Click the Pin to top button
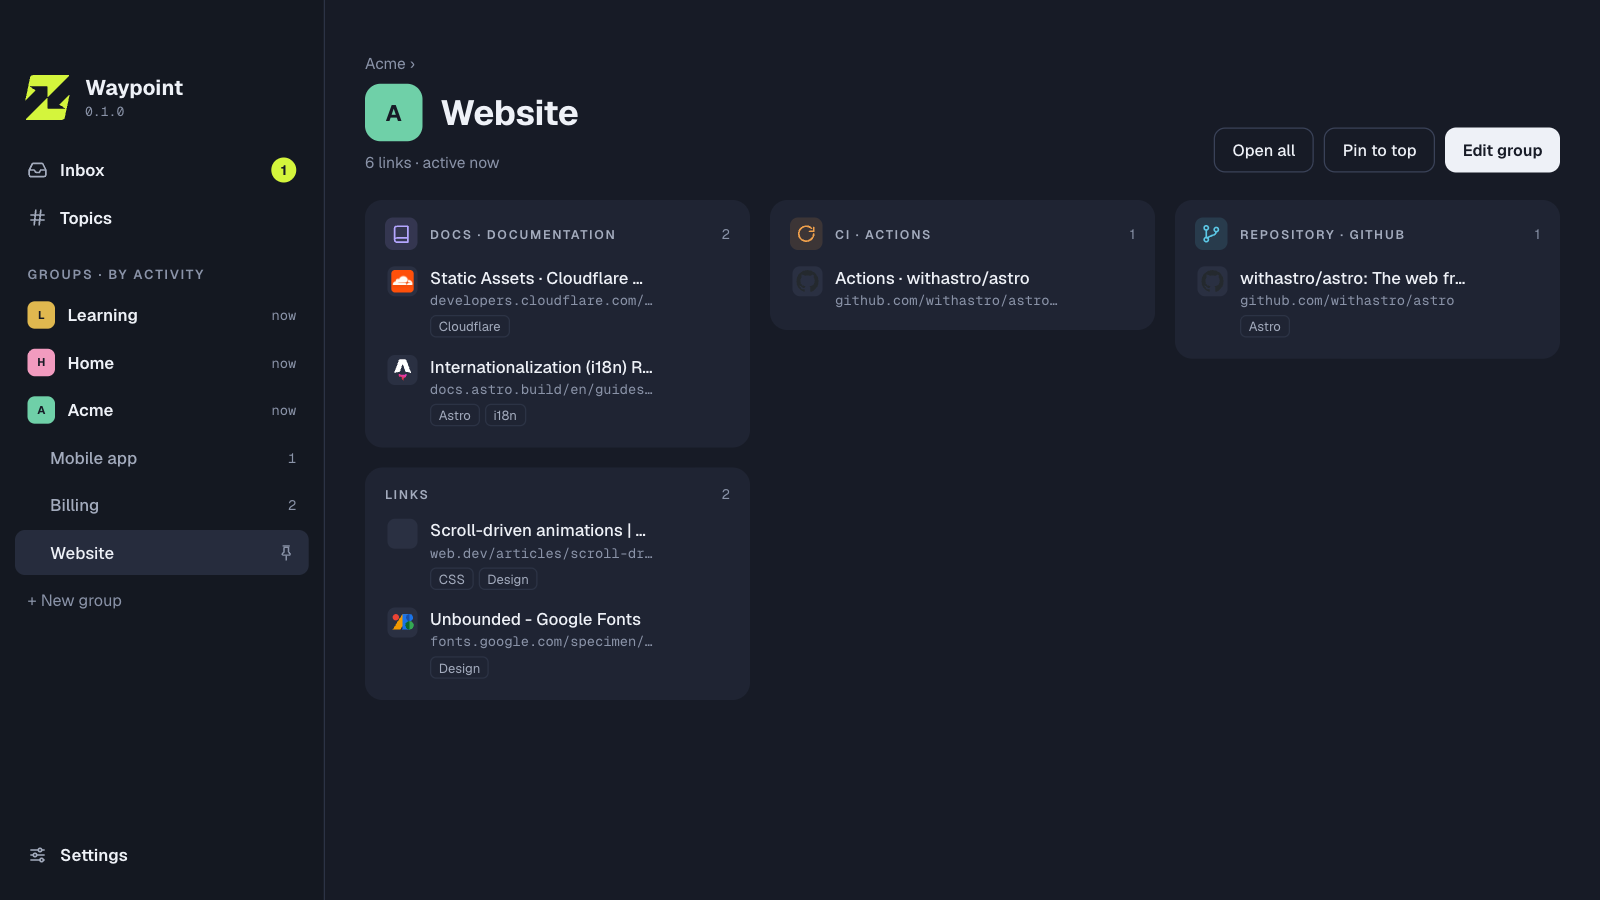Image resolution: width=1600 pixels, height=900 pixels. 1379,150
